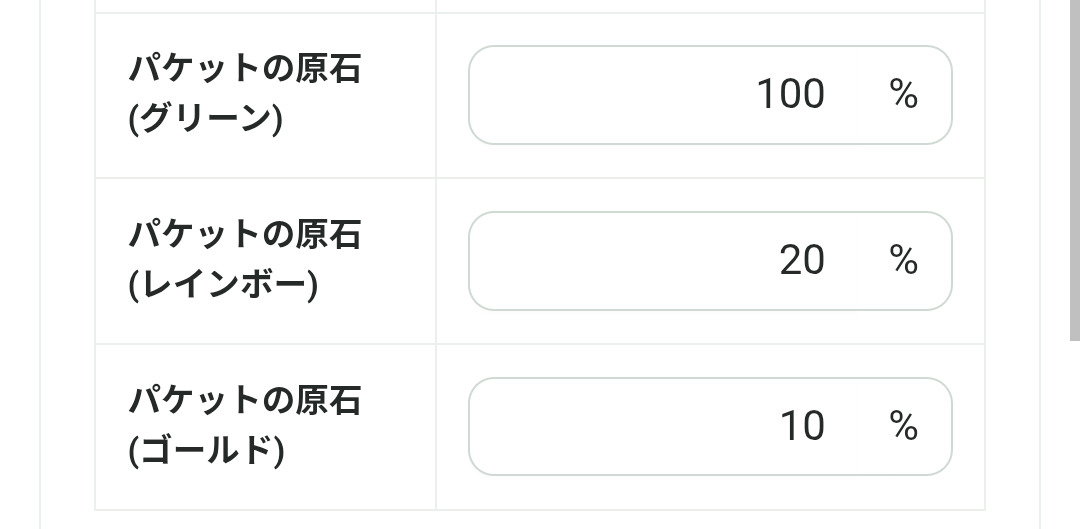Click パケットの原石 text above (ゴールド)
Image resolution: width=1080 pixels, height=529 pixels.
coord(244,402)
